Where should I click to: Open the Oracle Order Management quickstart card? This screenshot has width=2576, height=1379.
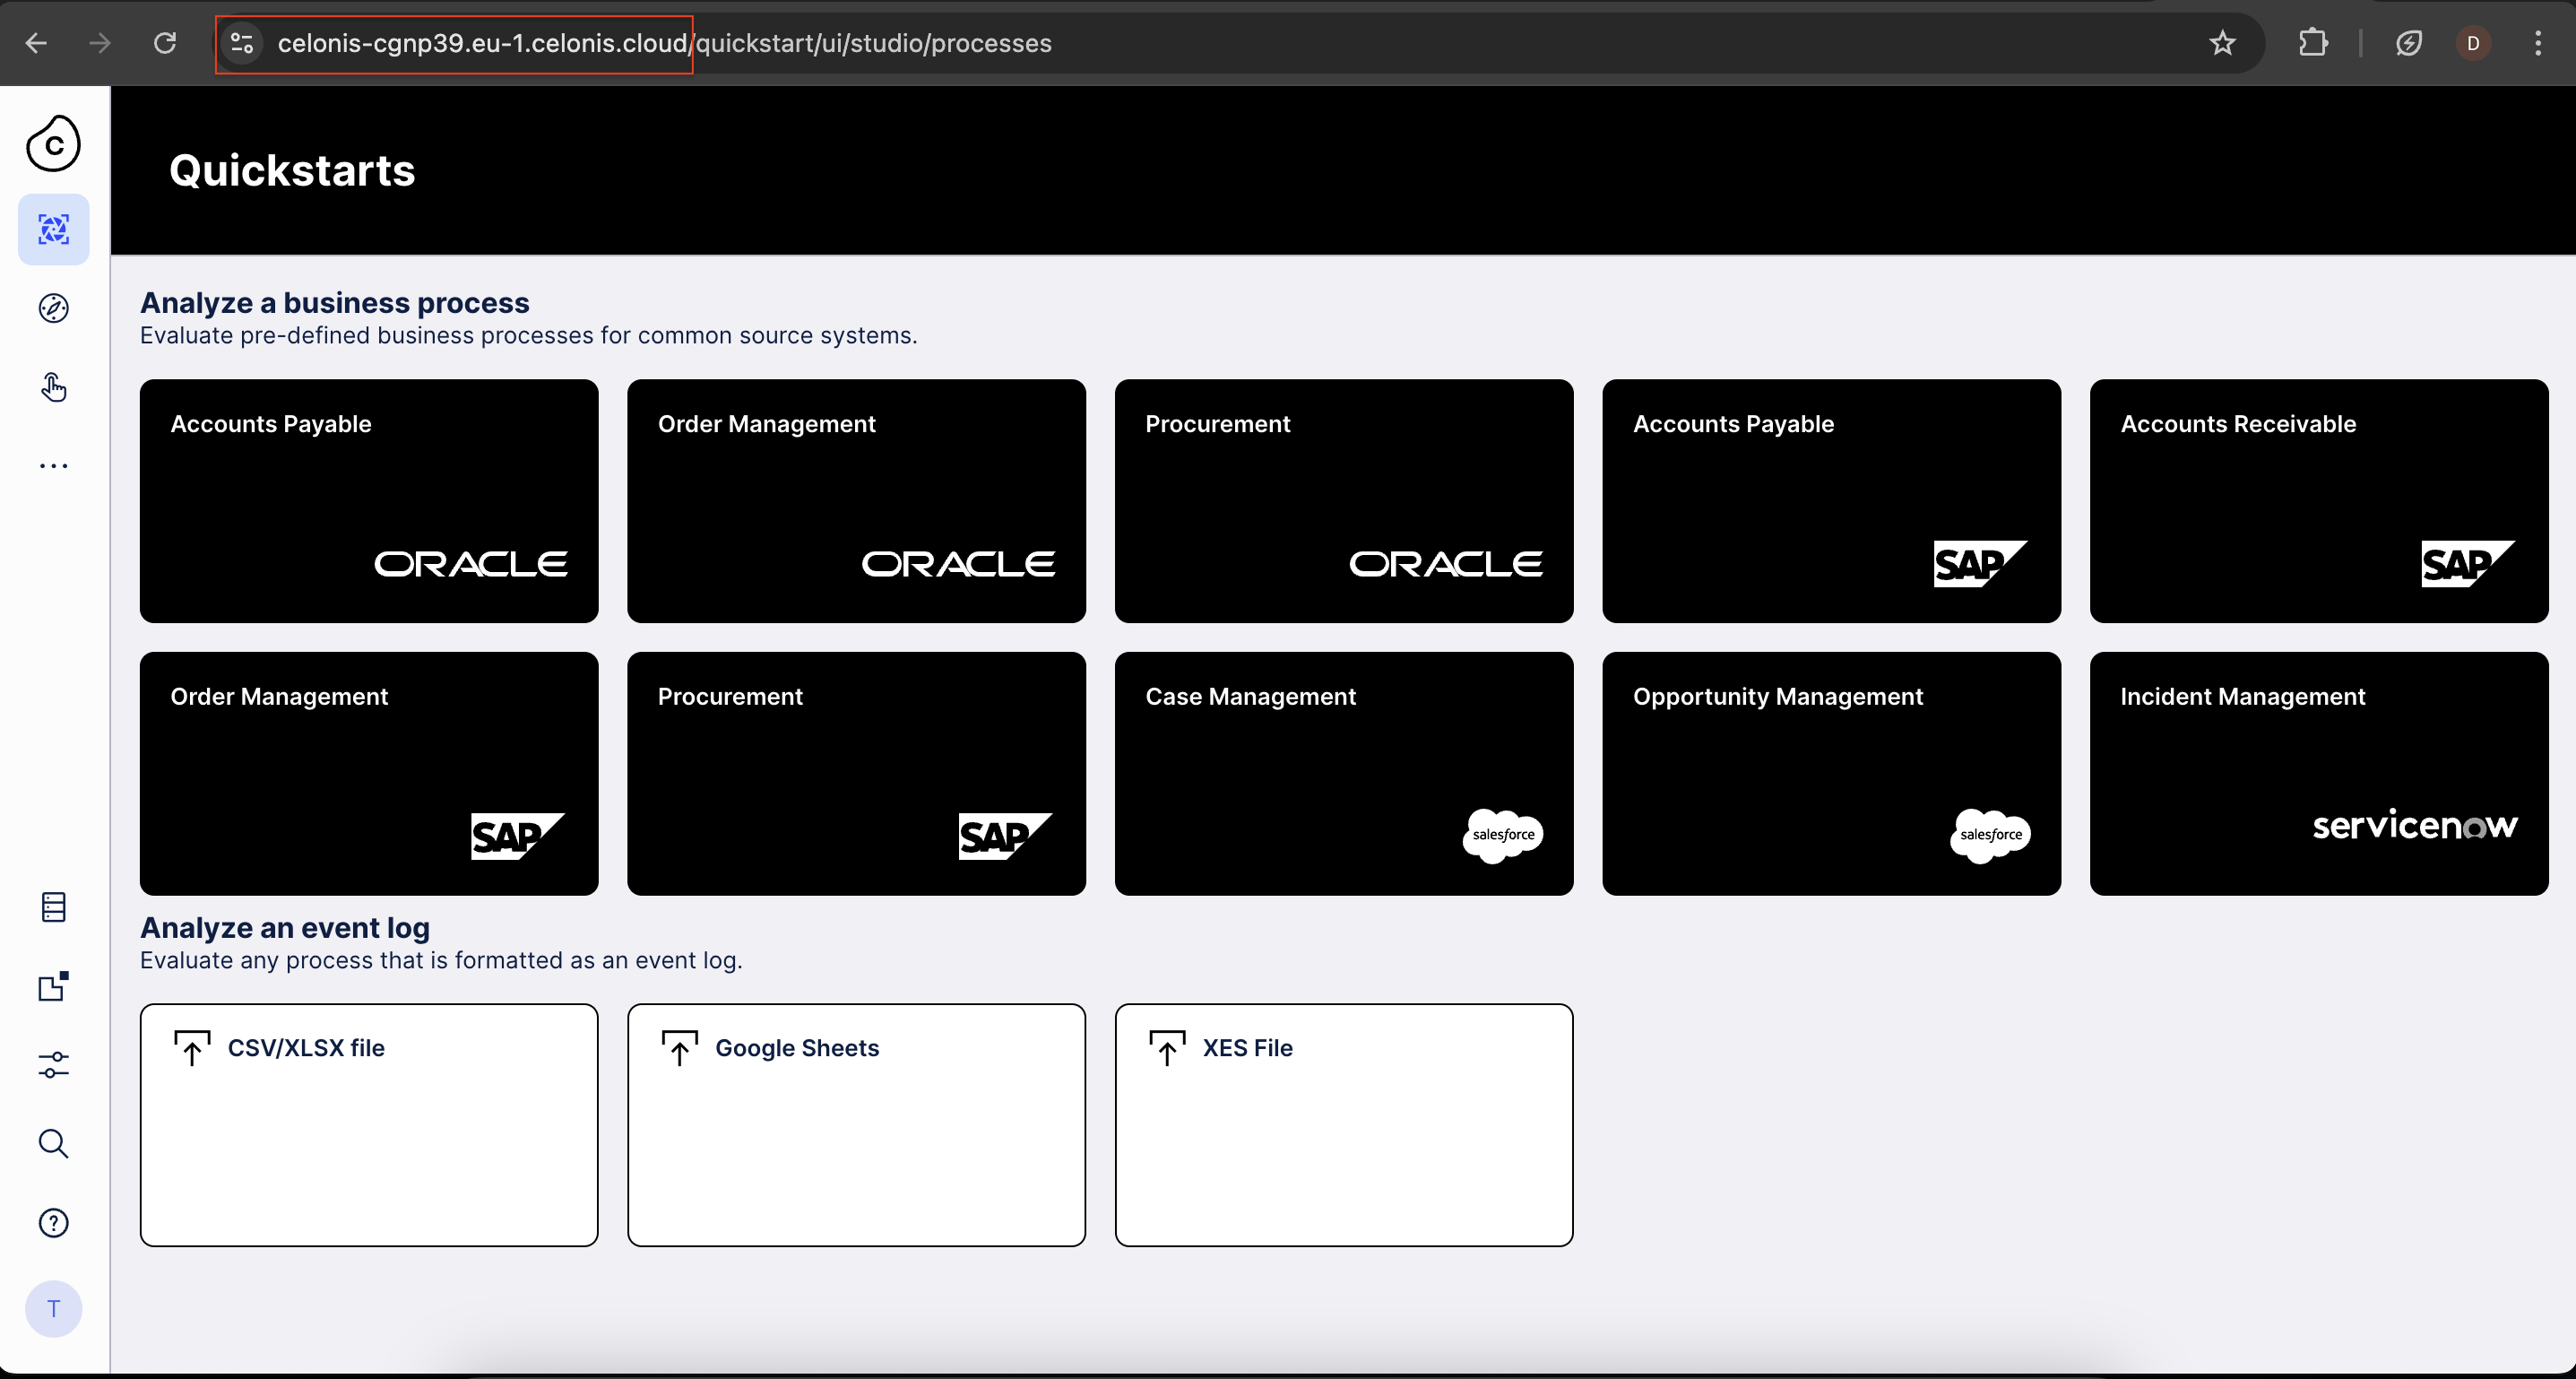click(x=856, y=501)
